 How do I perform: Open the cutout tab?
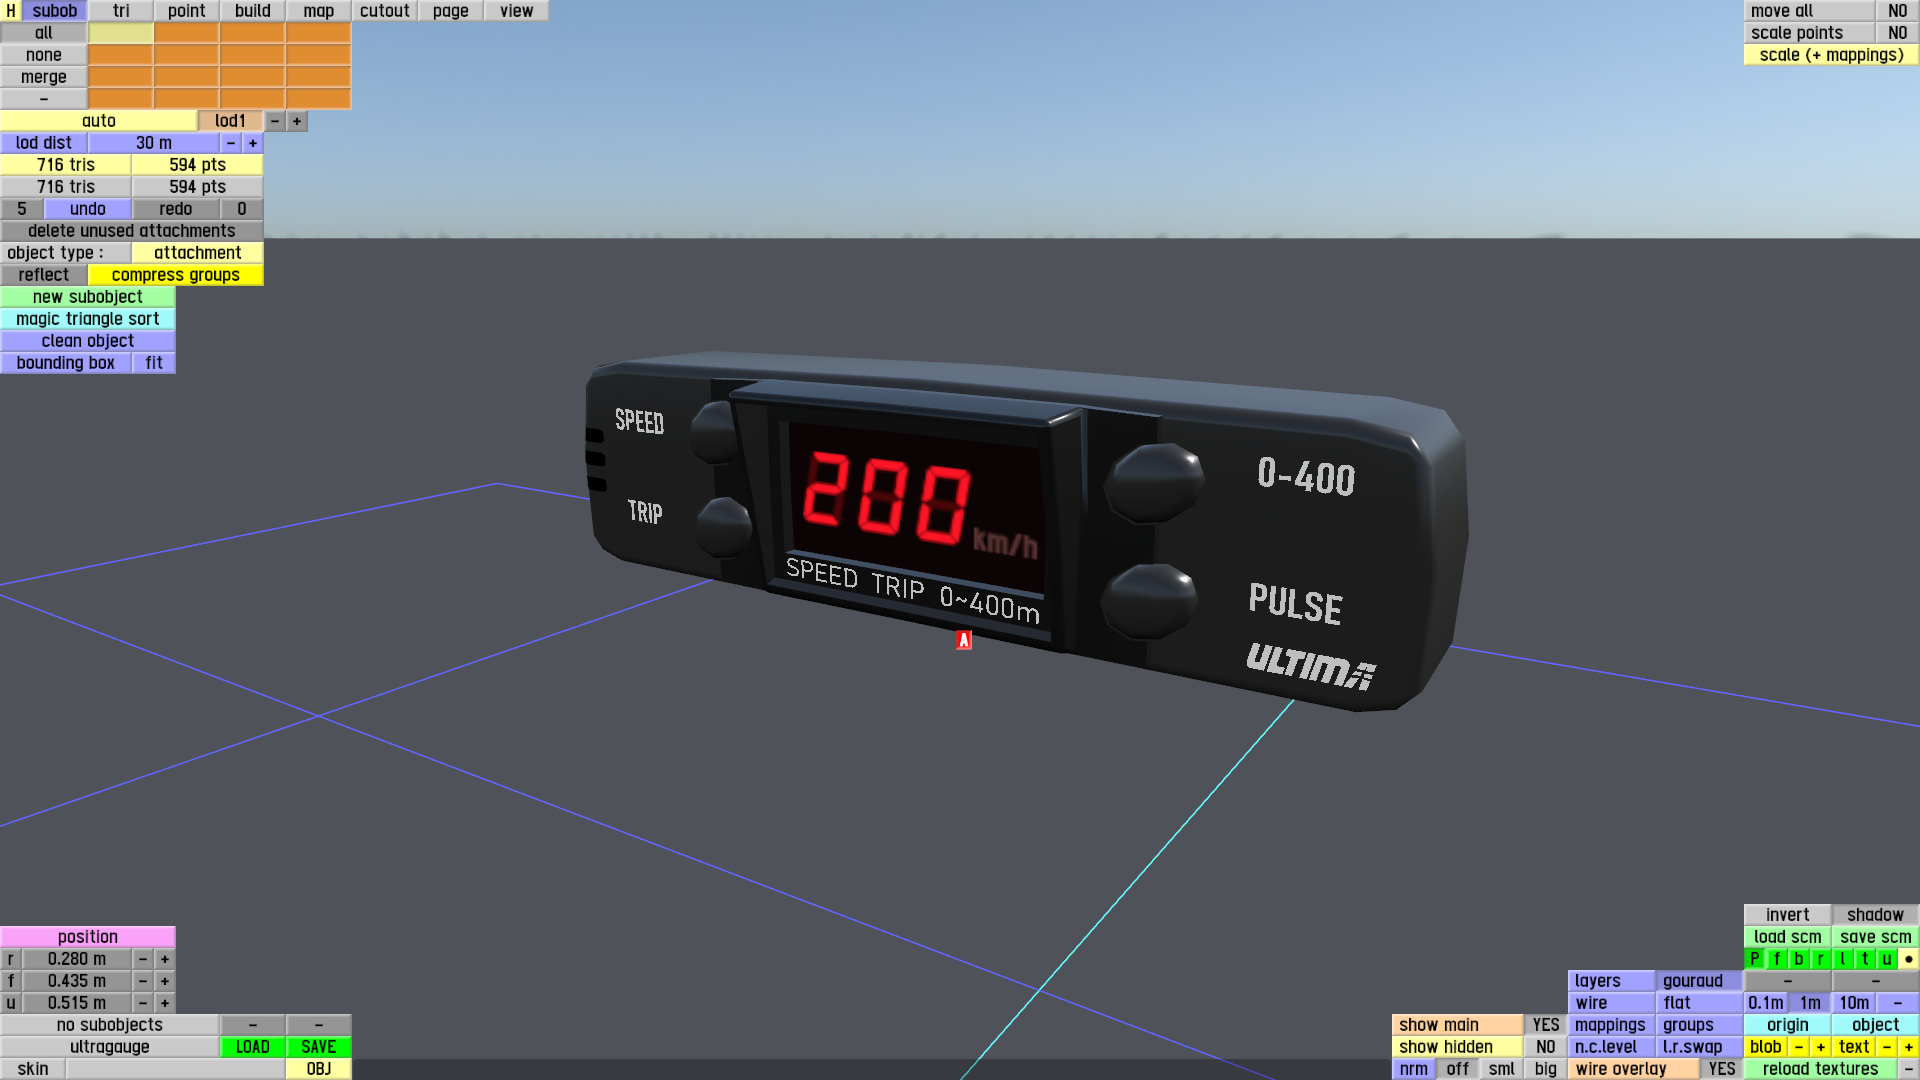(384, 11)
